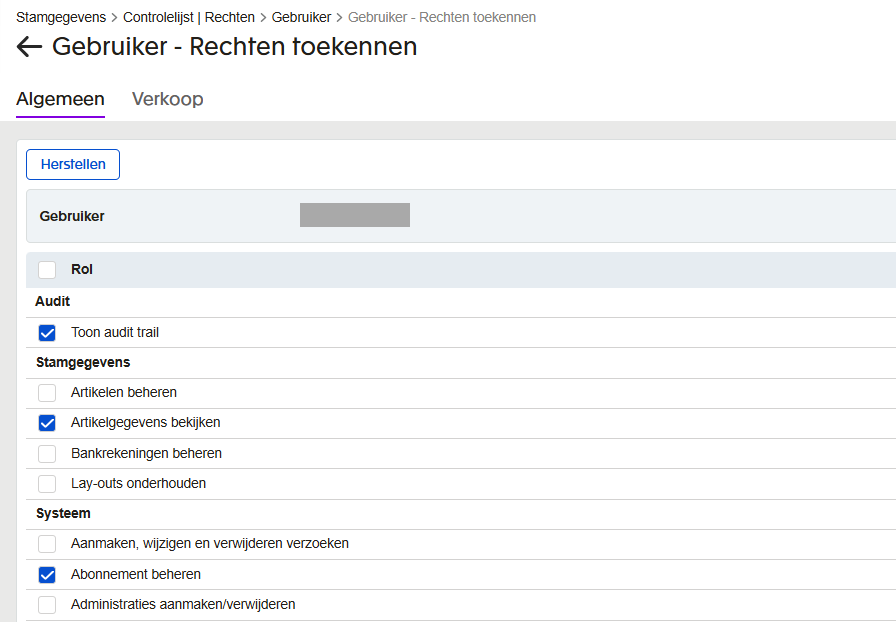Enable Lay-outs onderhouden checkbox

[47, 484]
